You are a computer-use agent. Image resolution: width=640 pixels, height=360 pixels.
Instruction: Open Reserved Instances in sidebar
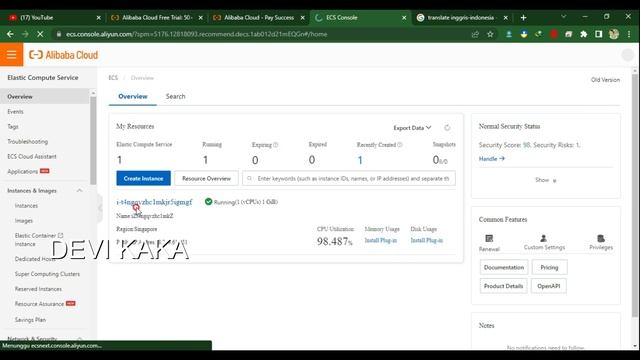click(x=38, y=289)
